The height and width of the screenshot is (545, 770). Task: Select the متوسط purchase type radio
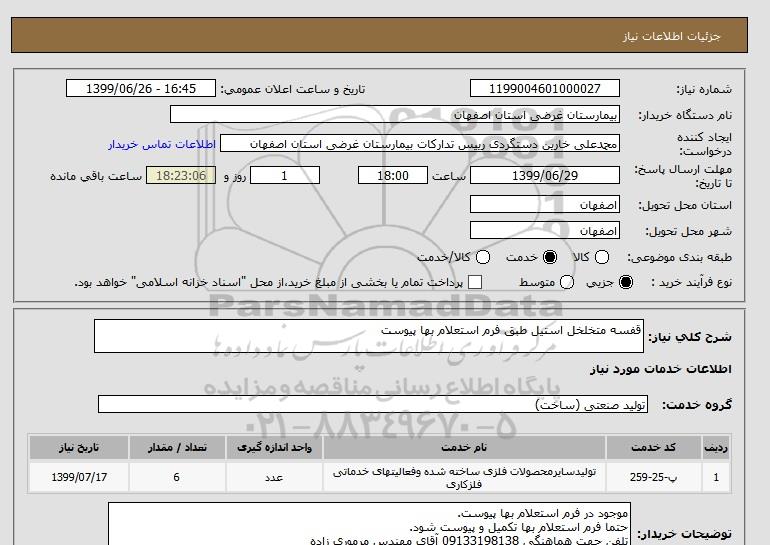click(567, 282)
